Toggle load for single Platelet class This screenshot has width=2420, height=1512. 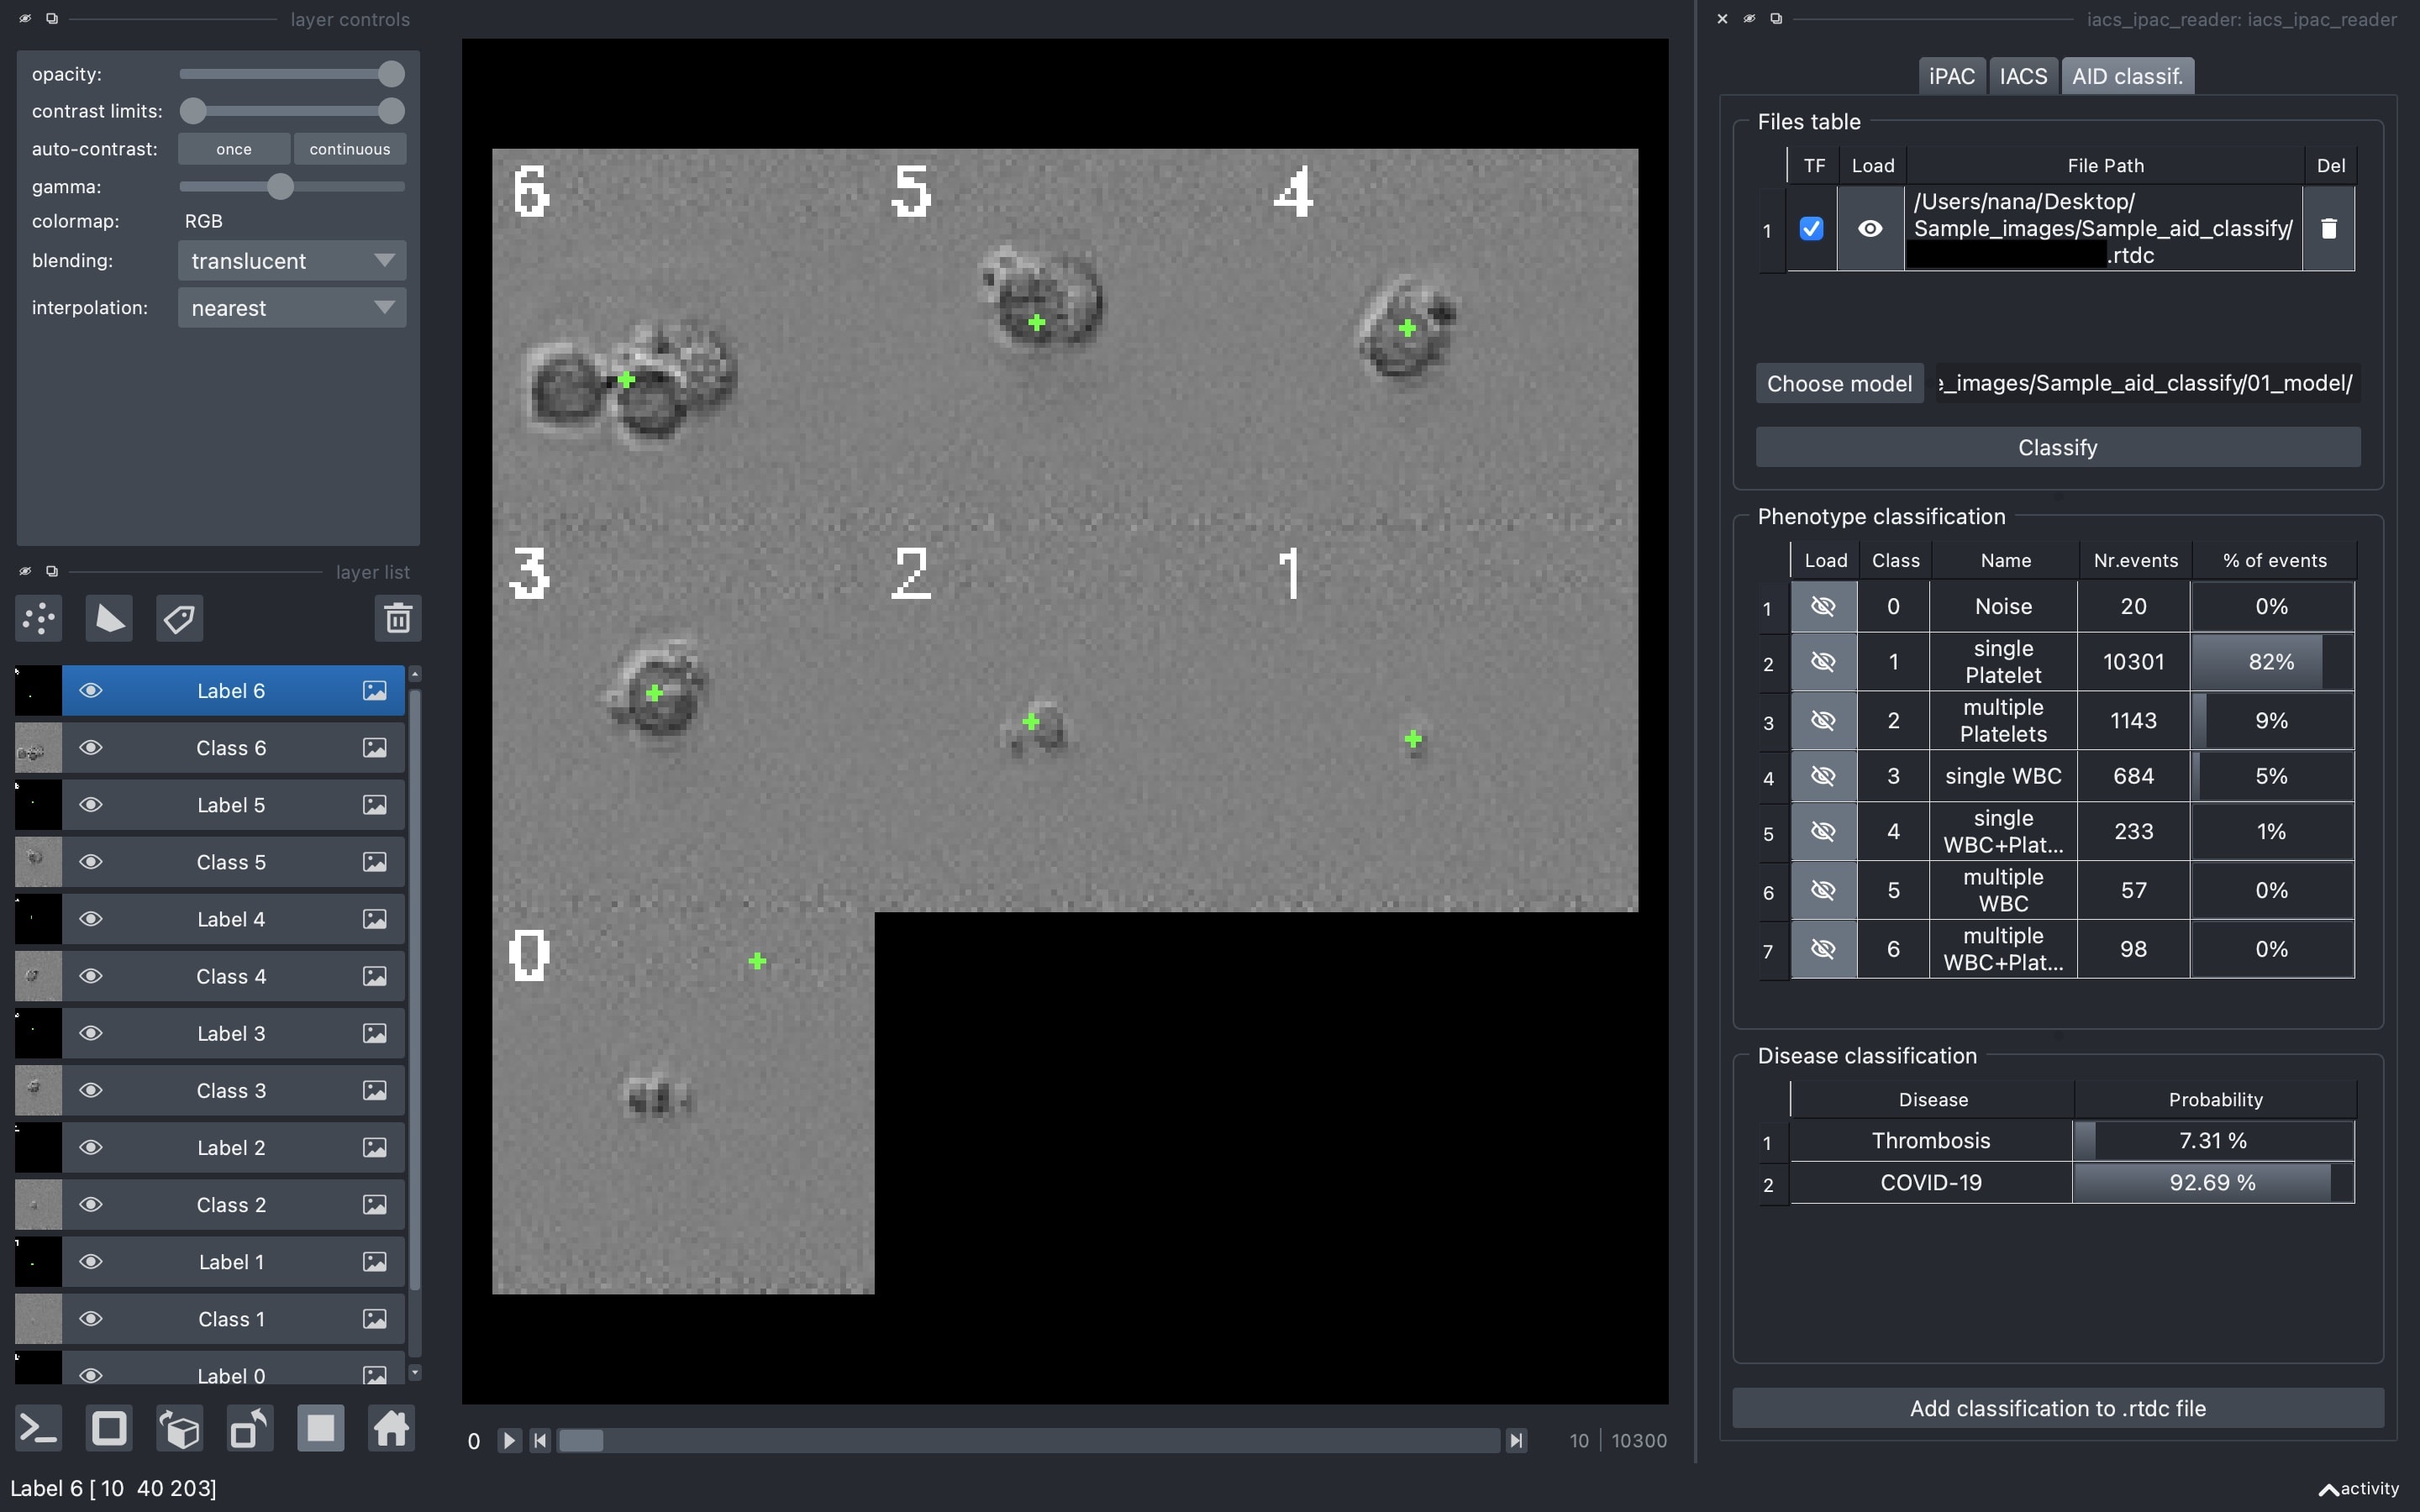coord(1823,662)
